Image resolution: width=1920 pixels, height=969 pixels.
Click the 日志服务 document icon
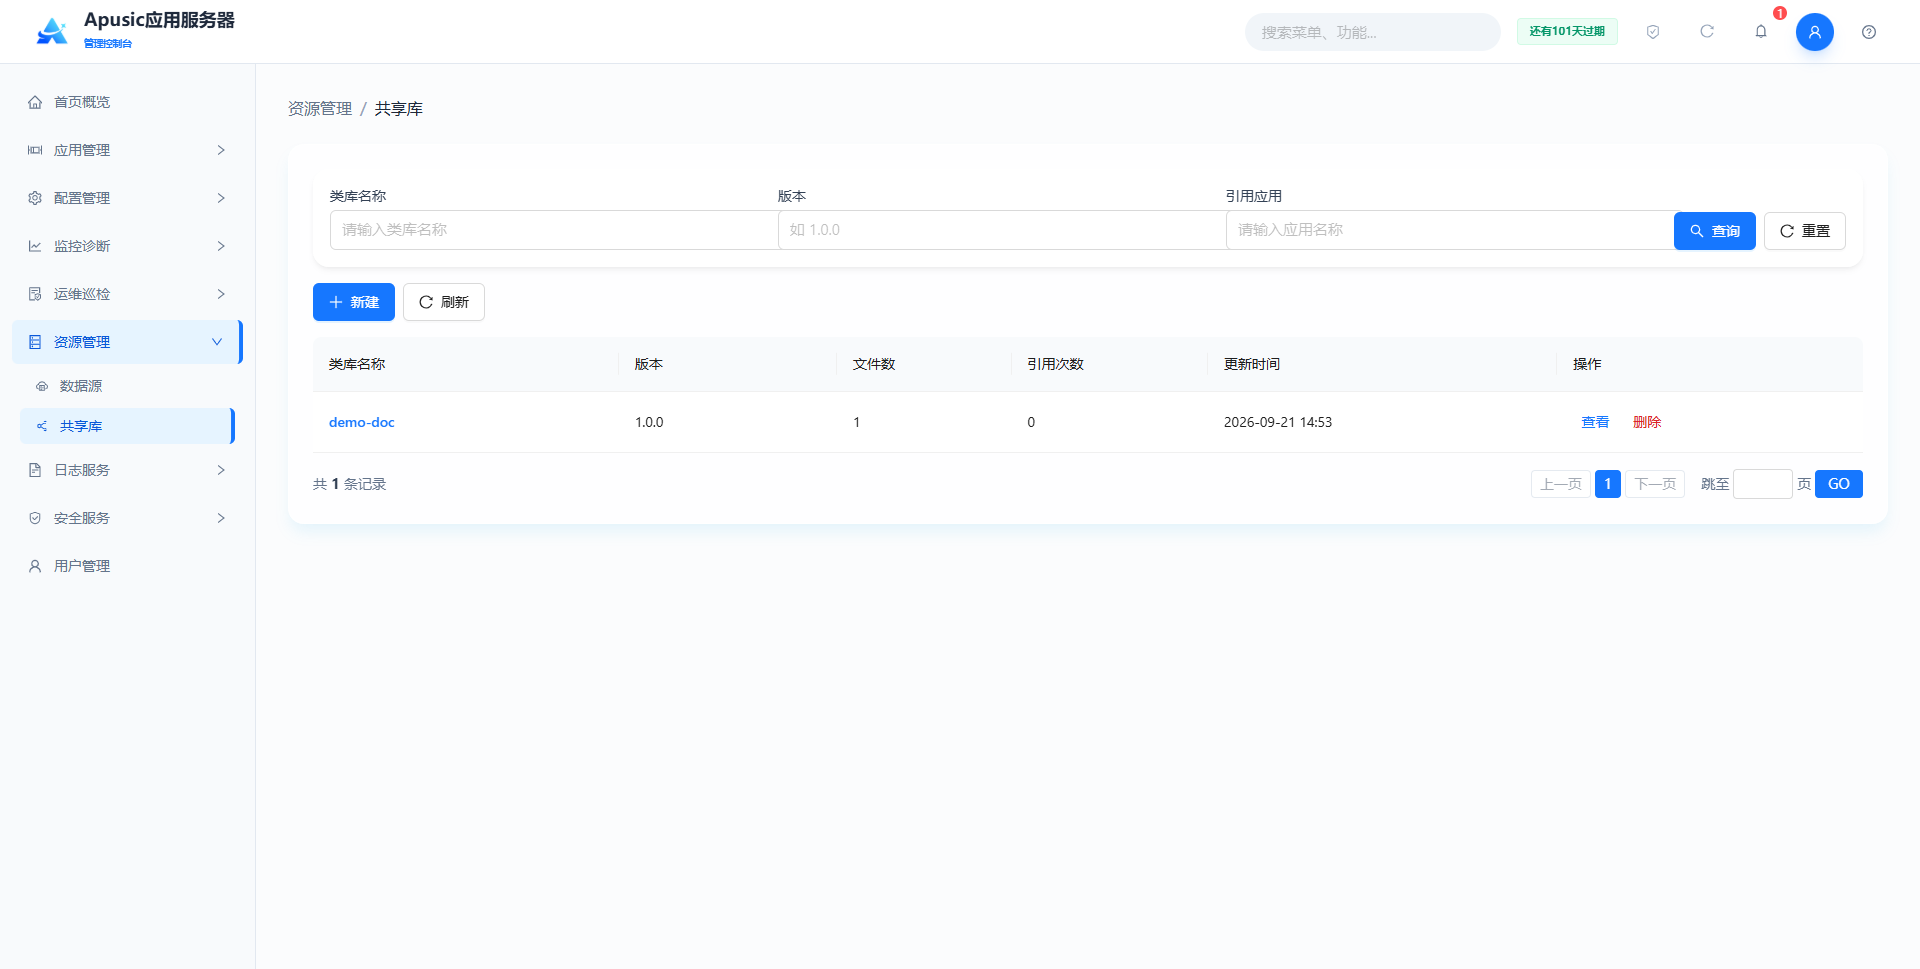(x=35, y=470)
